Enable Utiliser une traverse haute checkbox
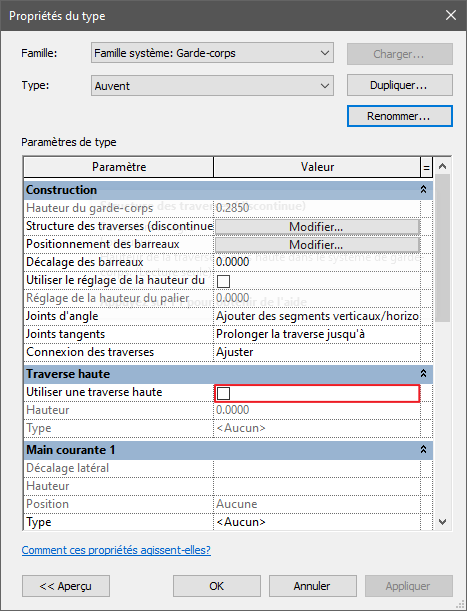 click(x=223, y=393)
